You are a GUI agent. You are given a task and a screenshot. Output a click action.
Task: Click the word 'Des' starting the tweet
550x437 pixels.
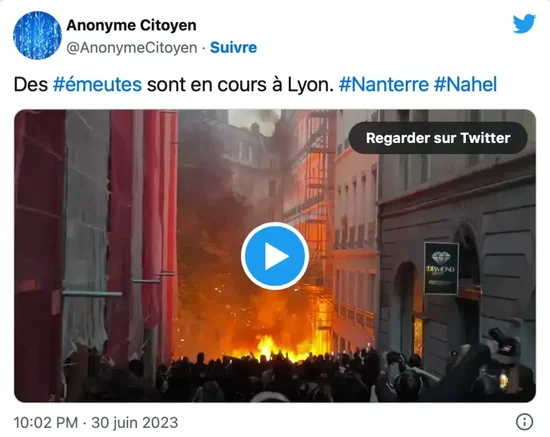tap(31, 85)
